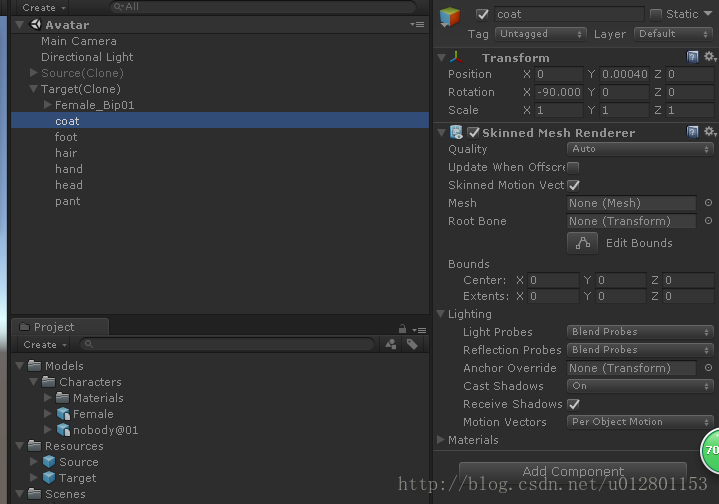This screenshot has width=719, height=504.
Task: Open the Static options dropdown arrow
Action: (708, 14)
